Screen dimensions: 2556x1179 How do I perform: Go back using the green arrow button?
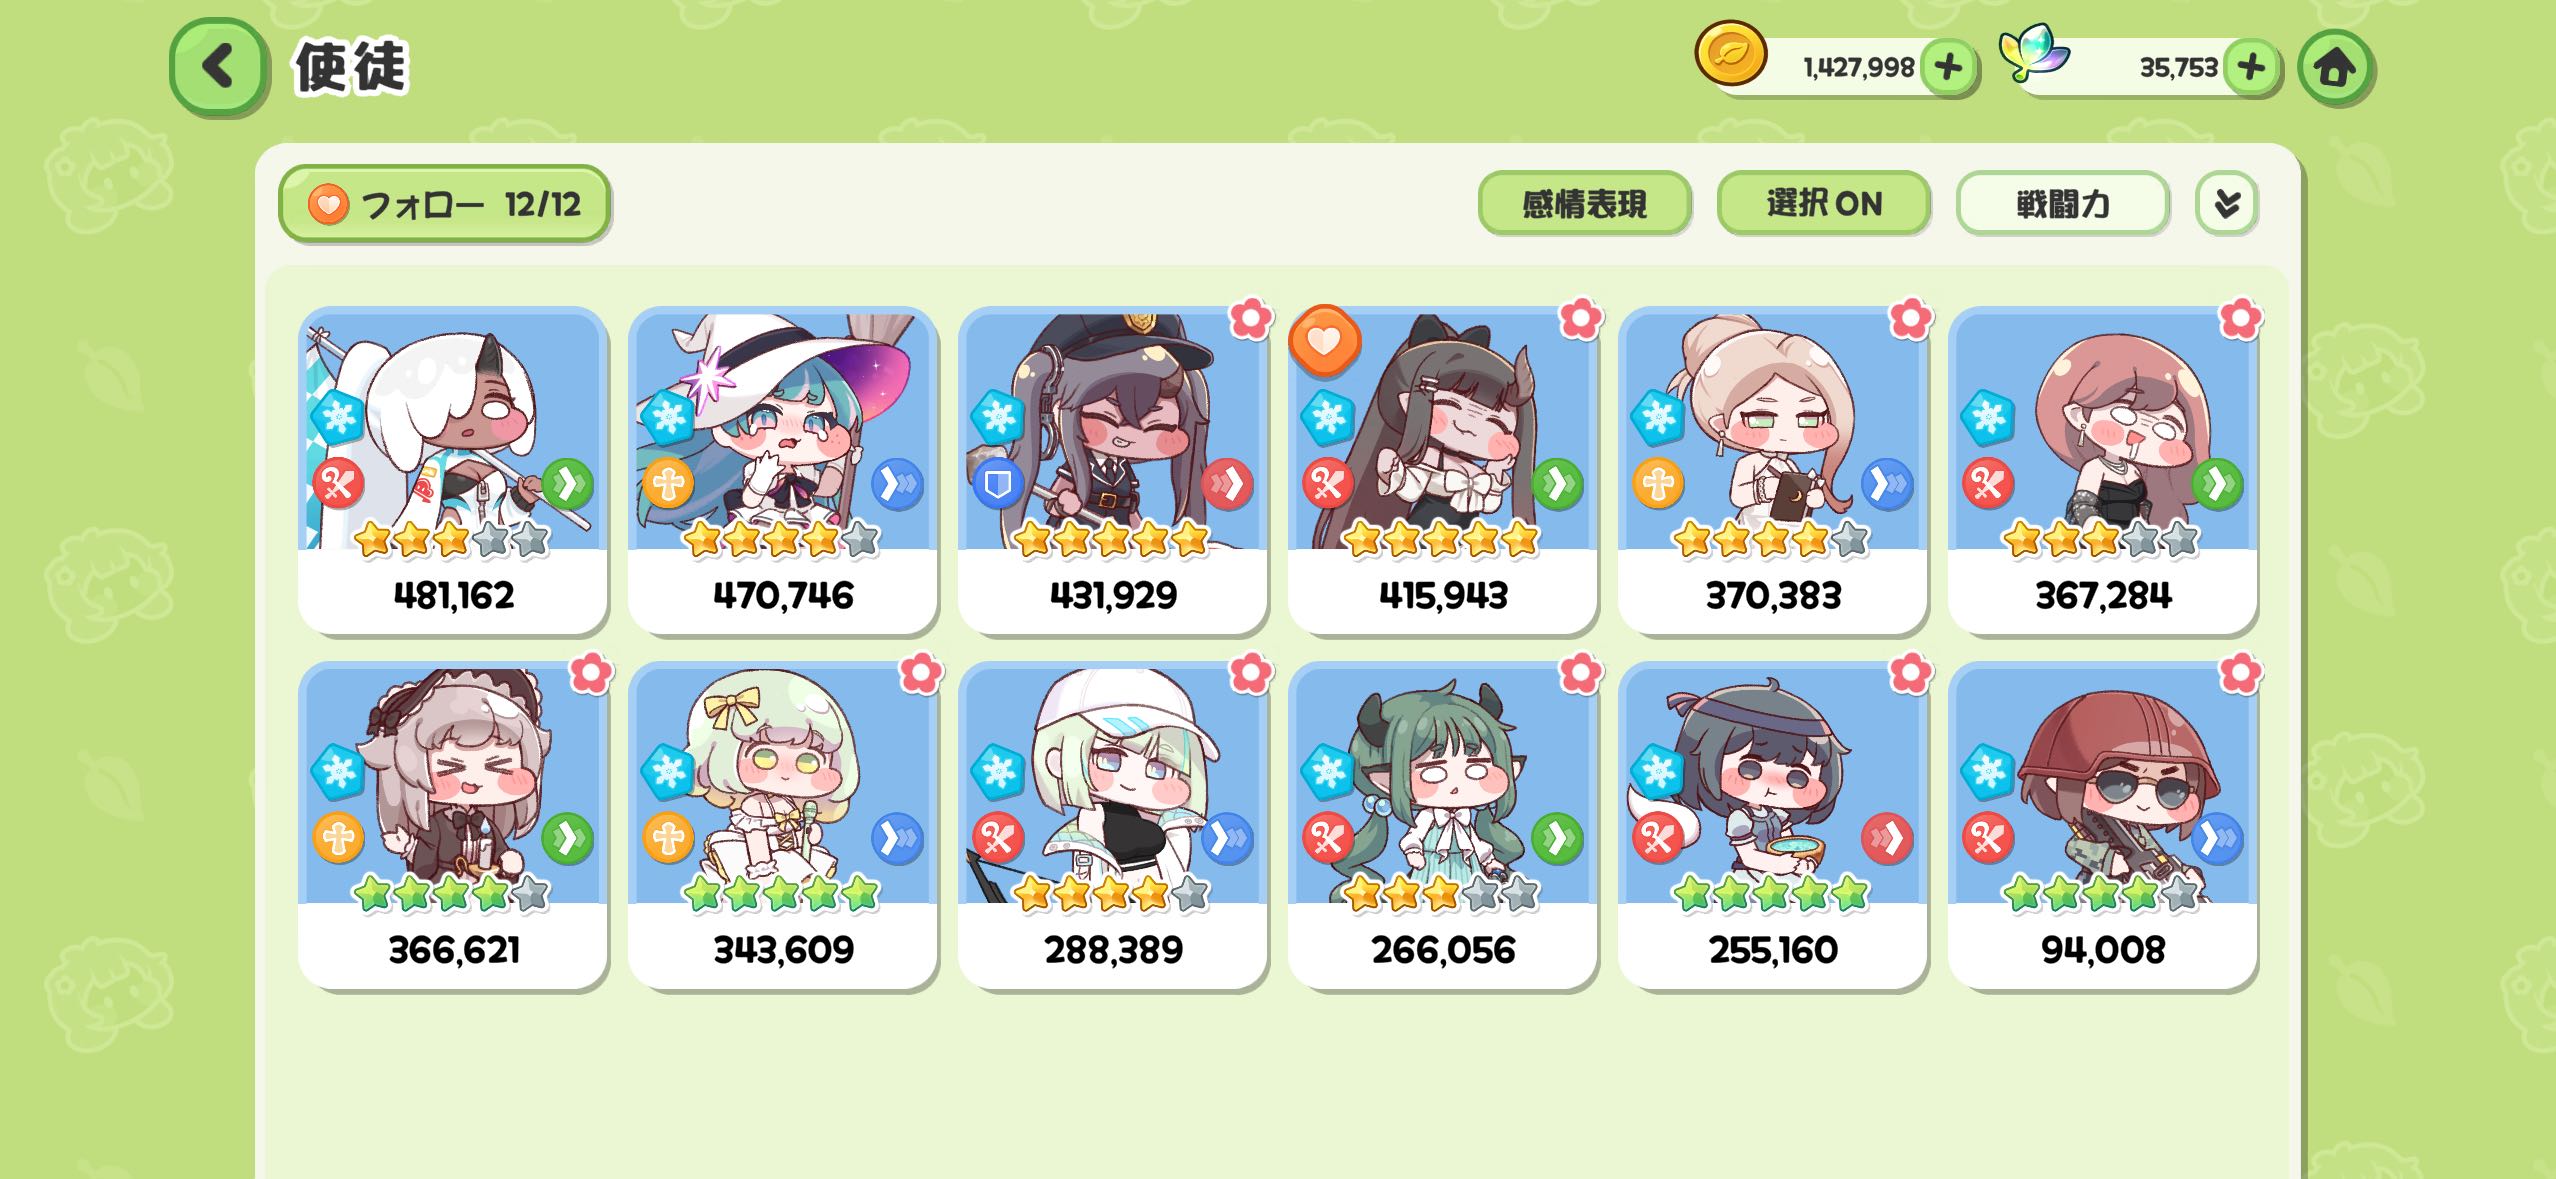[219, 66]
